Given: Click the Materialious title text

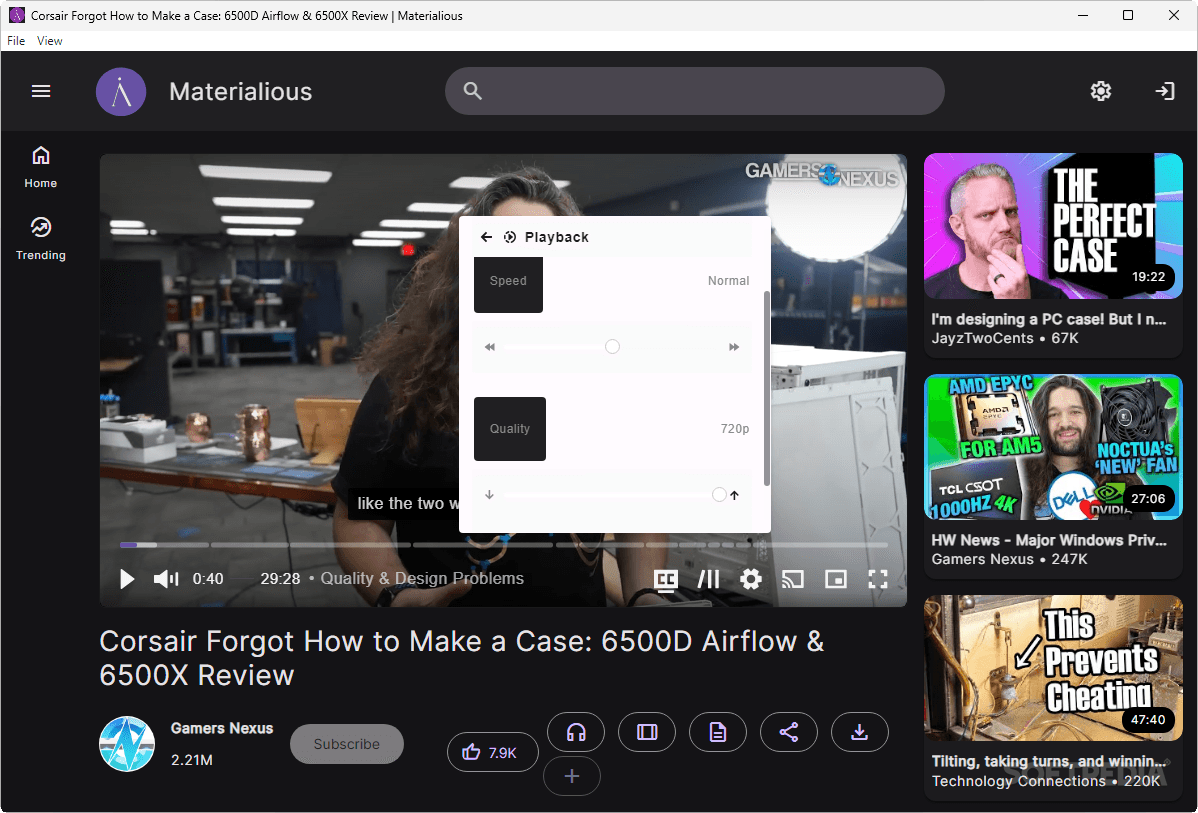Looking at the screenshot, I should (x=241, y=92).
